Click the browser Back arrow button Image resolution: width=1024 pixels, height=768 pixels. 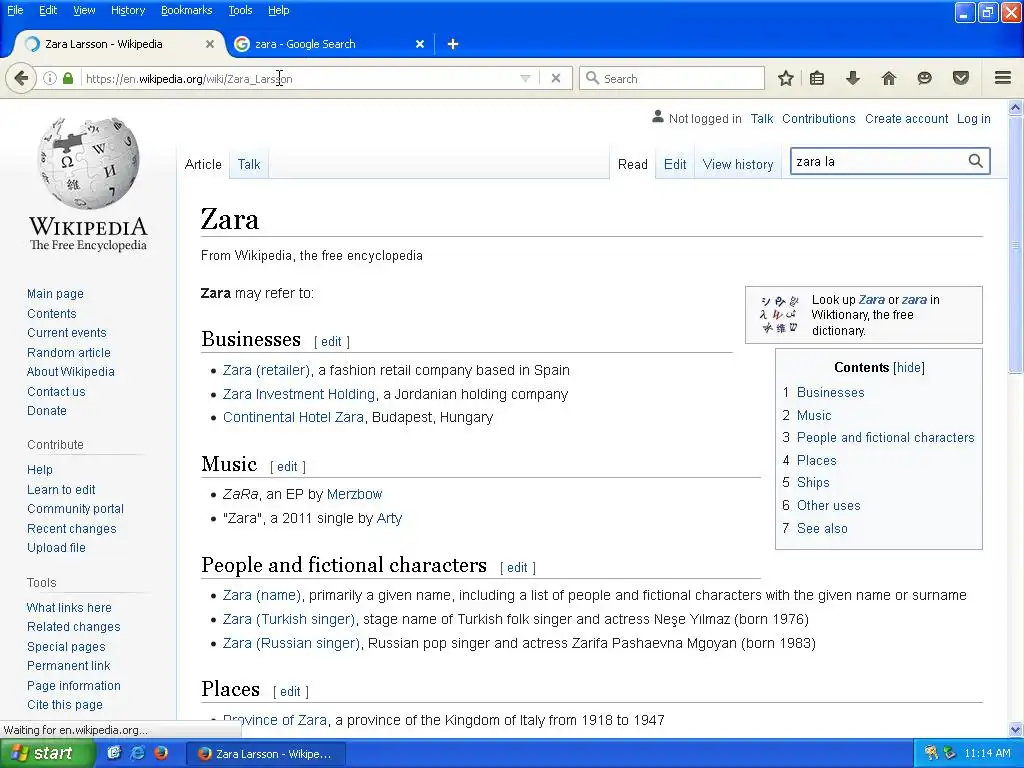[21, 78]
